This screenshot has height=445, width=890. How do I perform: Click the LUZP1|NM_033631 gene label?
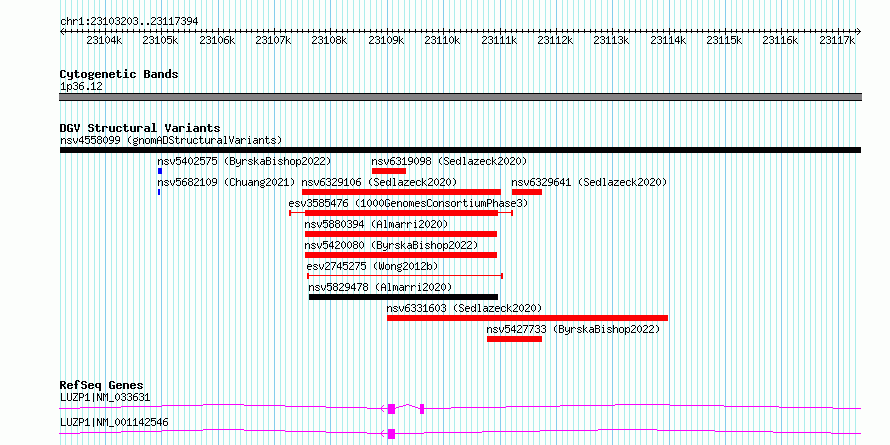click(x=105, y=397)
